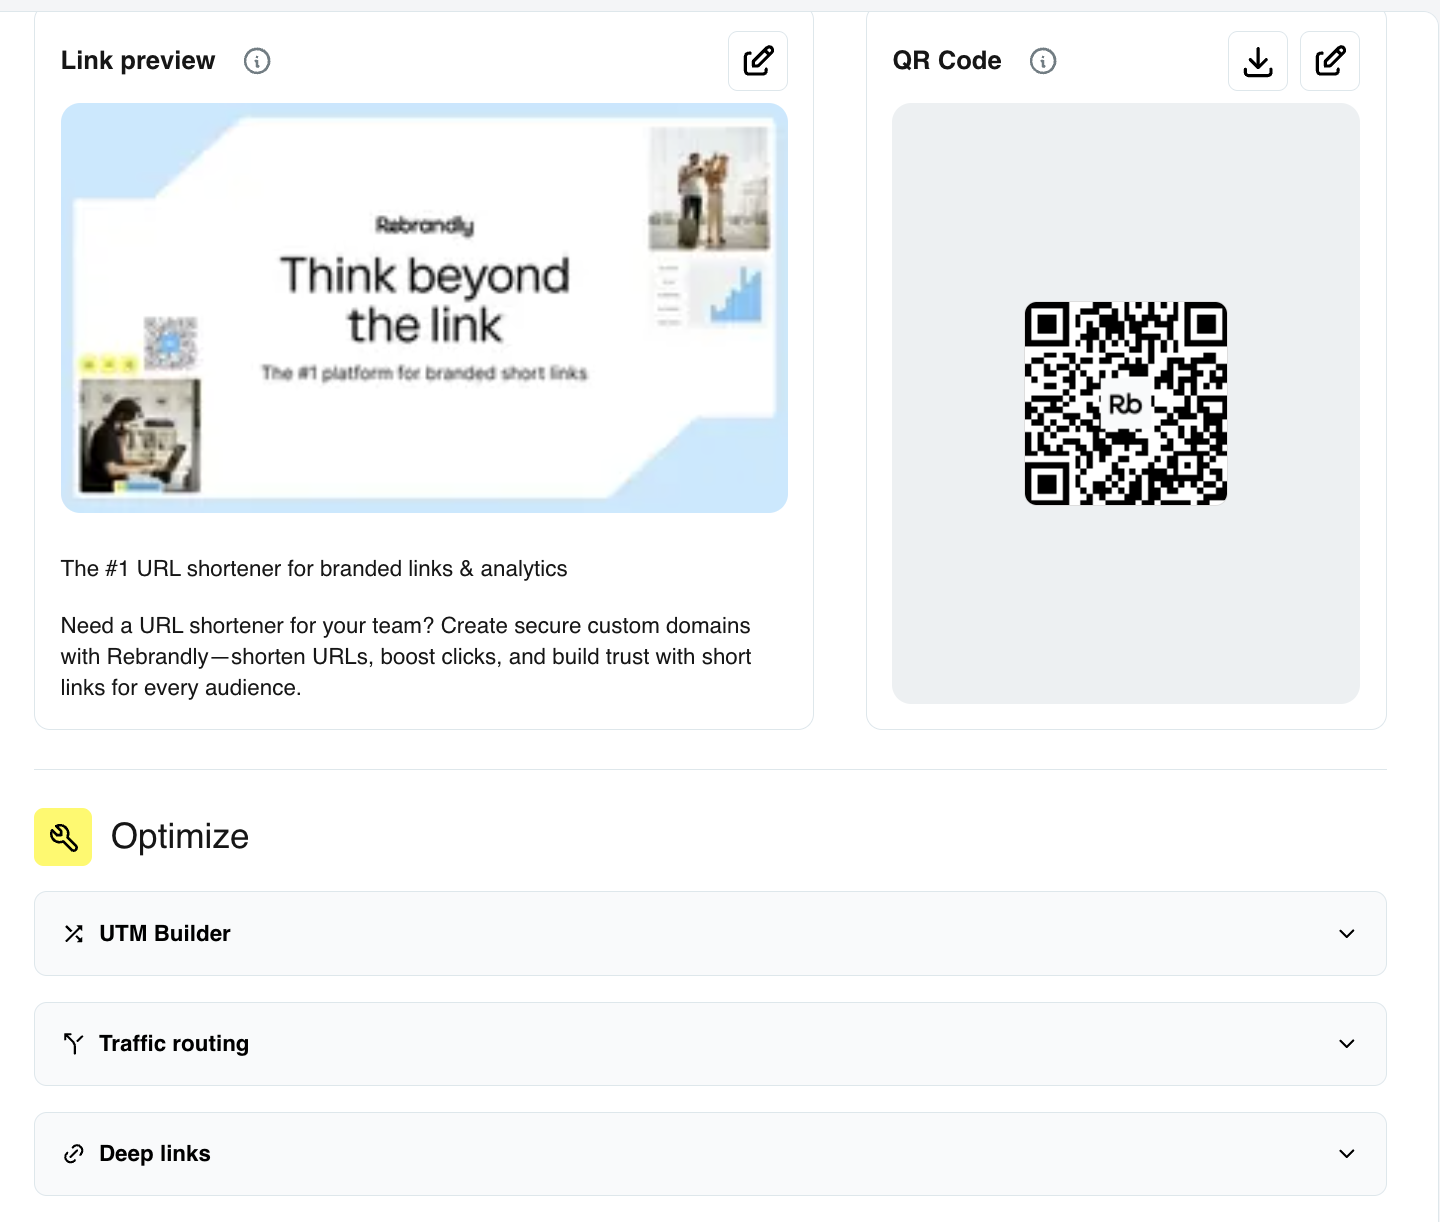Click the 'Optimize' section heading
Viewport: 1440px width, 1222px height.
180,837
